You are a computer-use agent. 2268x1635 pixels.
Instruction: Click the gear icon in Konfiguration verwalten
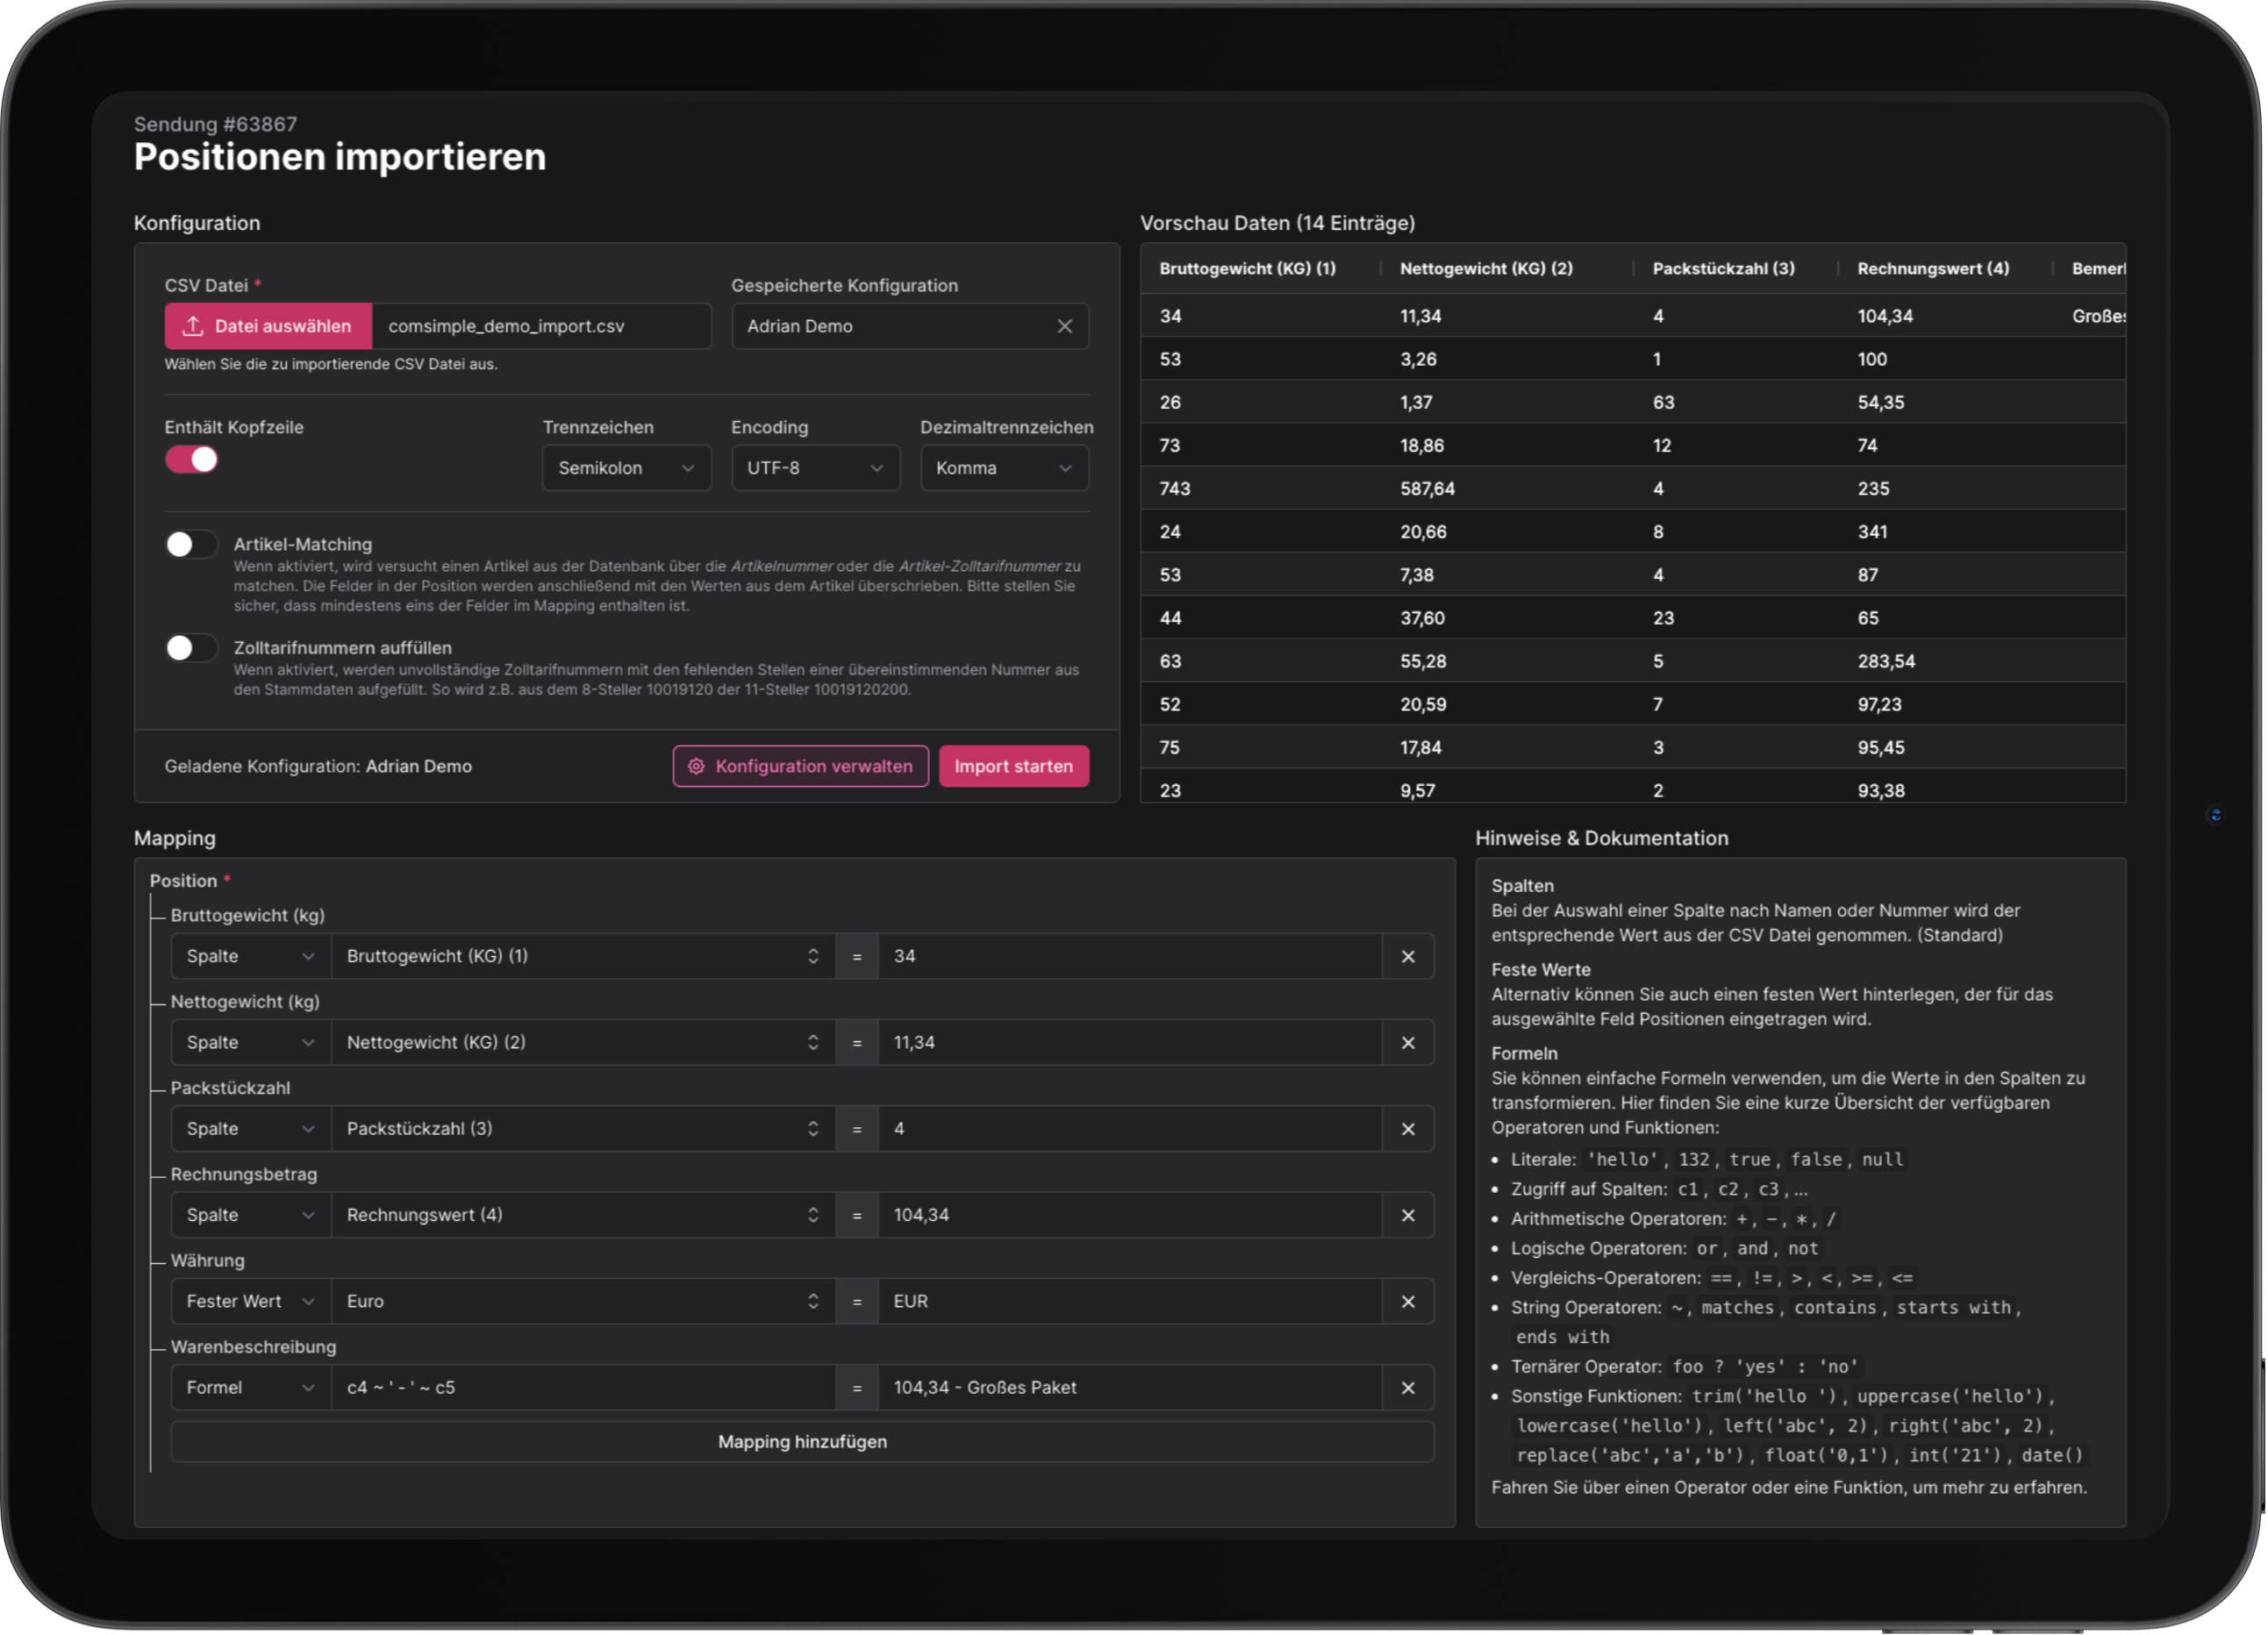coord(697,767)
